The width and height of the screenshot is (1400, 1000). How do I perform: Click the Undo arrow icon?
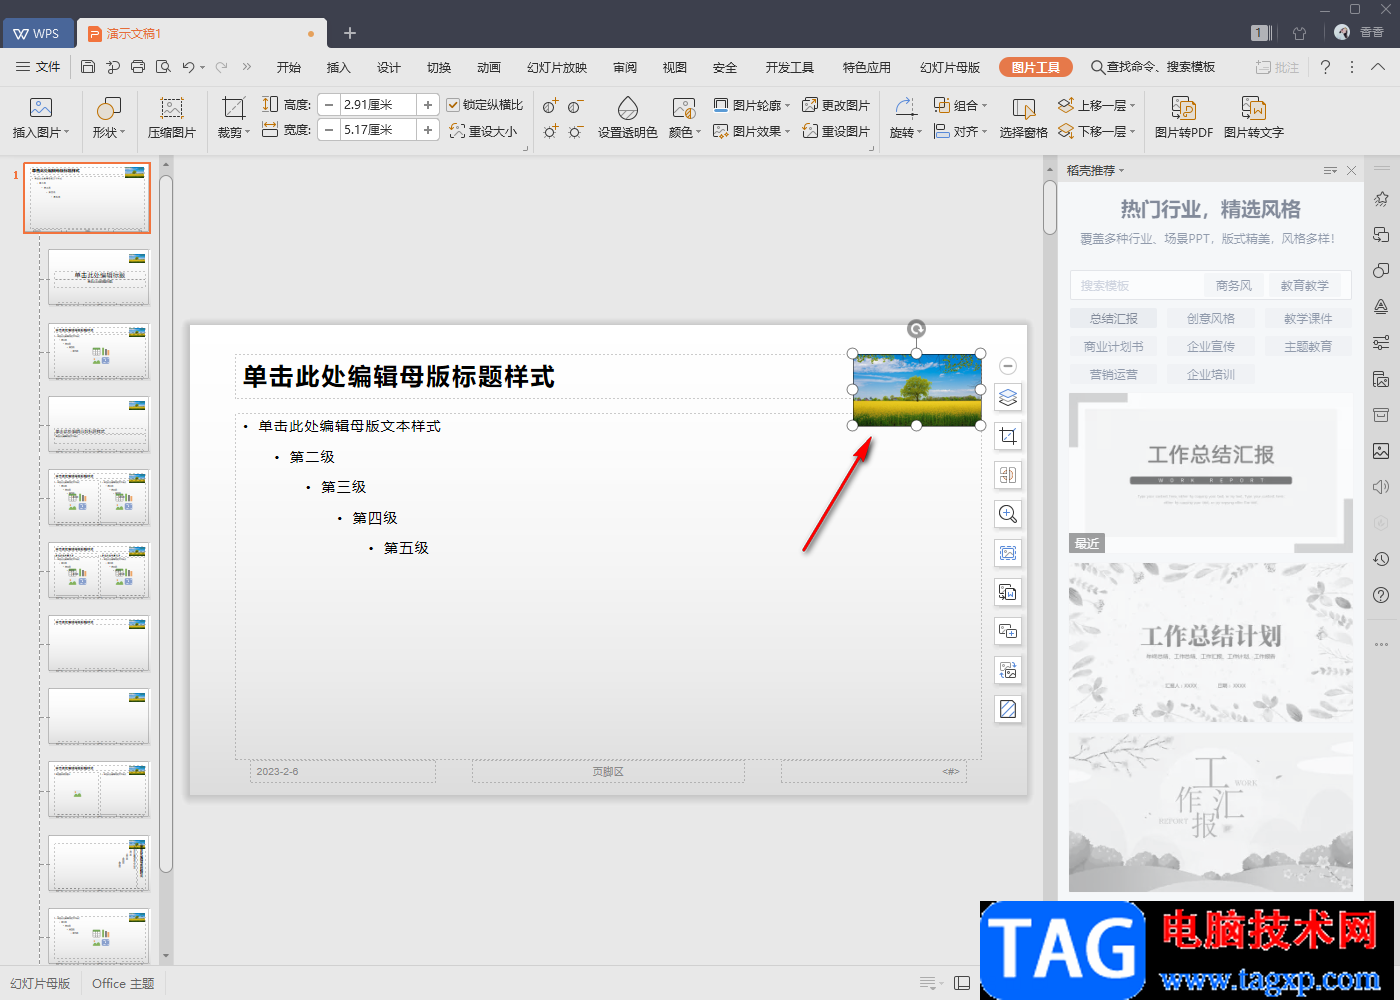(x=188, y=67)
